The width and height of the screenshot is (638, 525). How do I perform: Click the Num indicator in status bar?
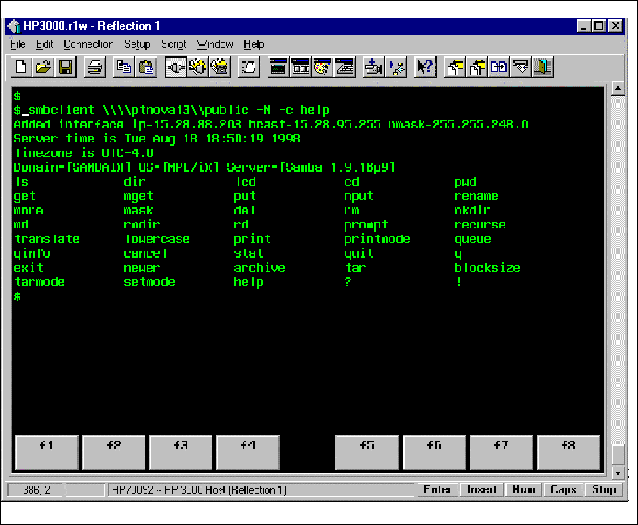523,489
